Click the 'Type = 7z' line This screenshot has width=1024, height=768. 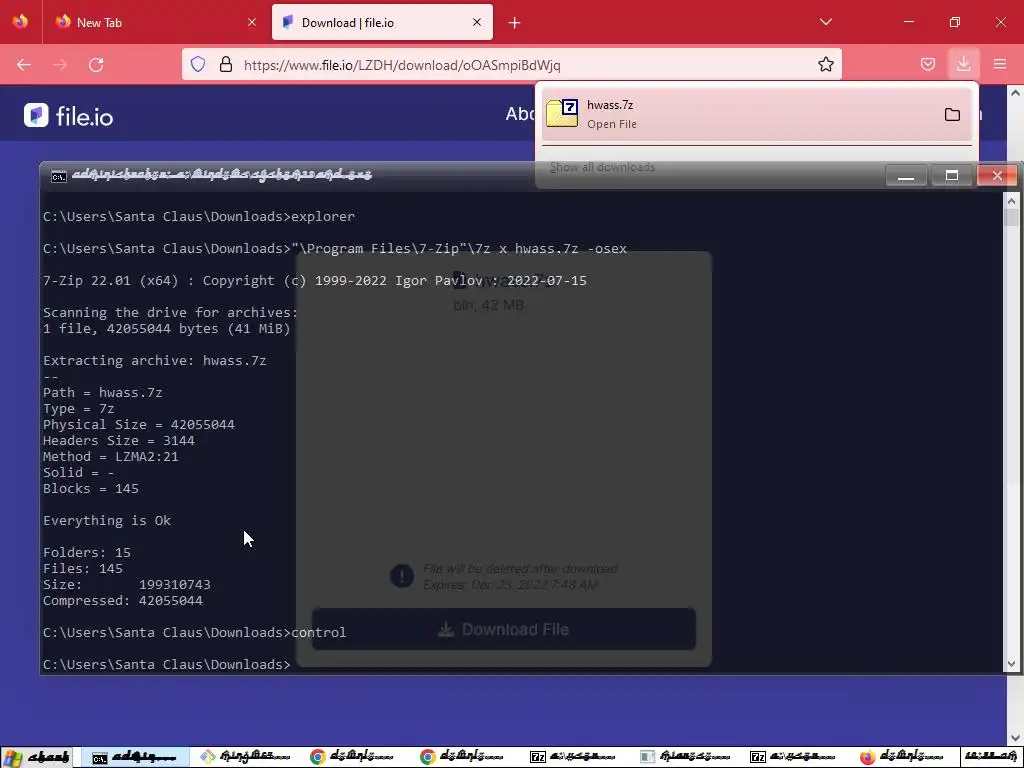pyautogui.click(x=79, y=409)
